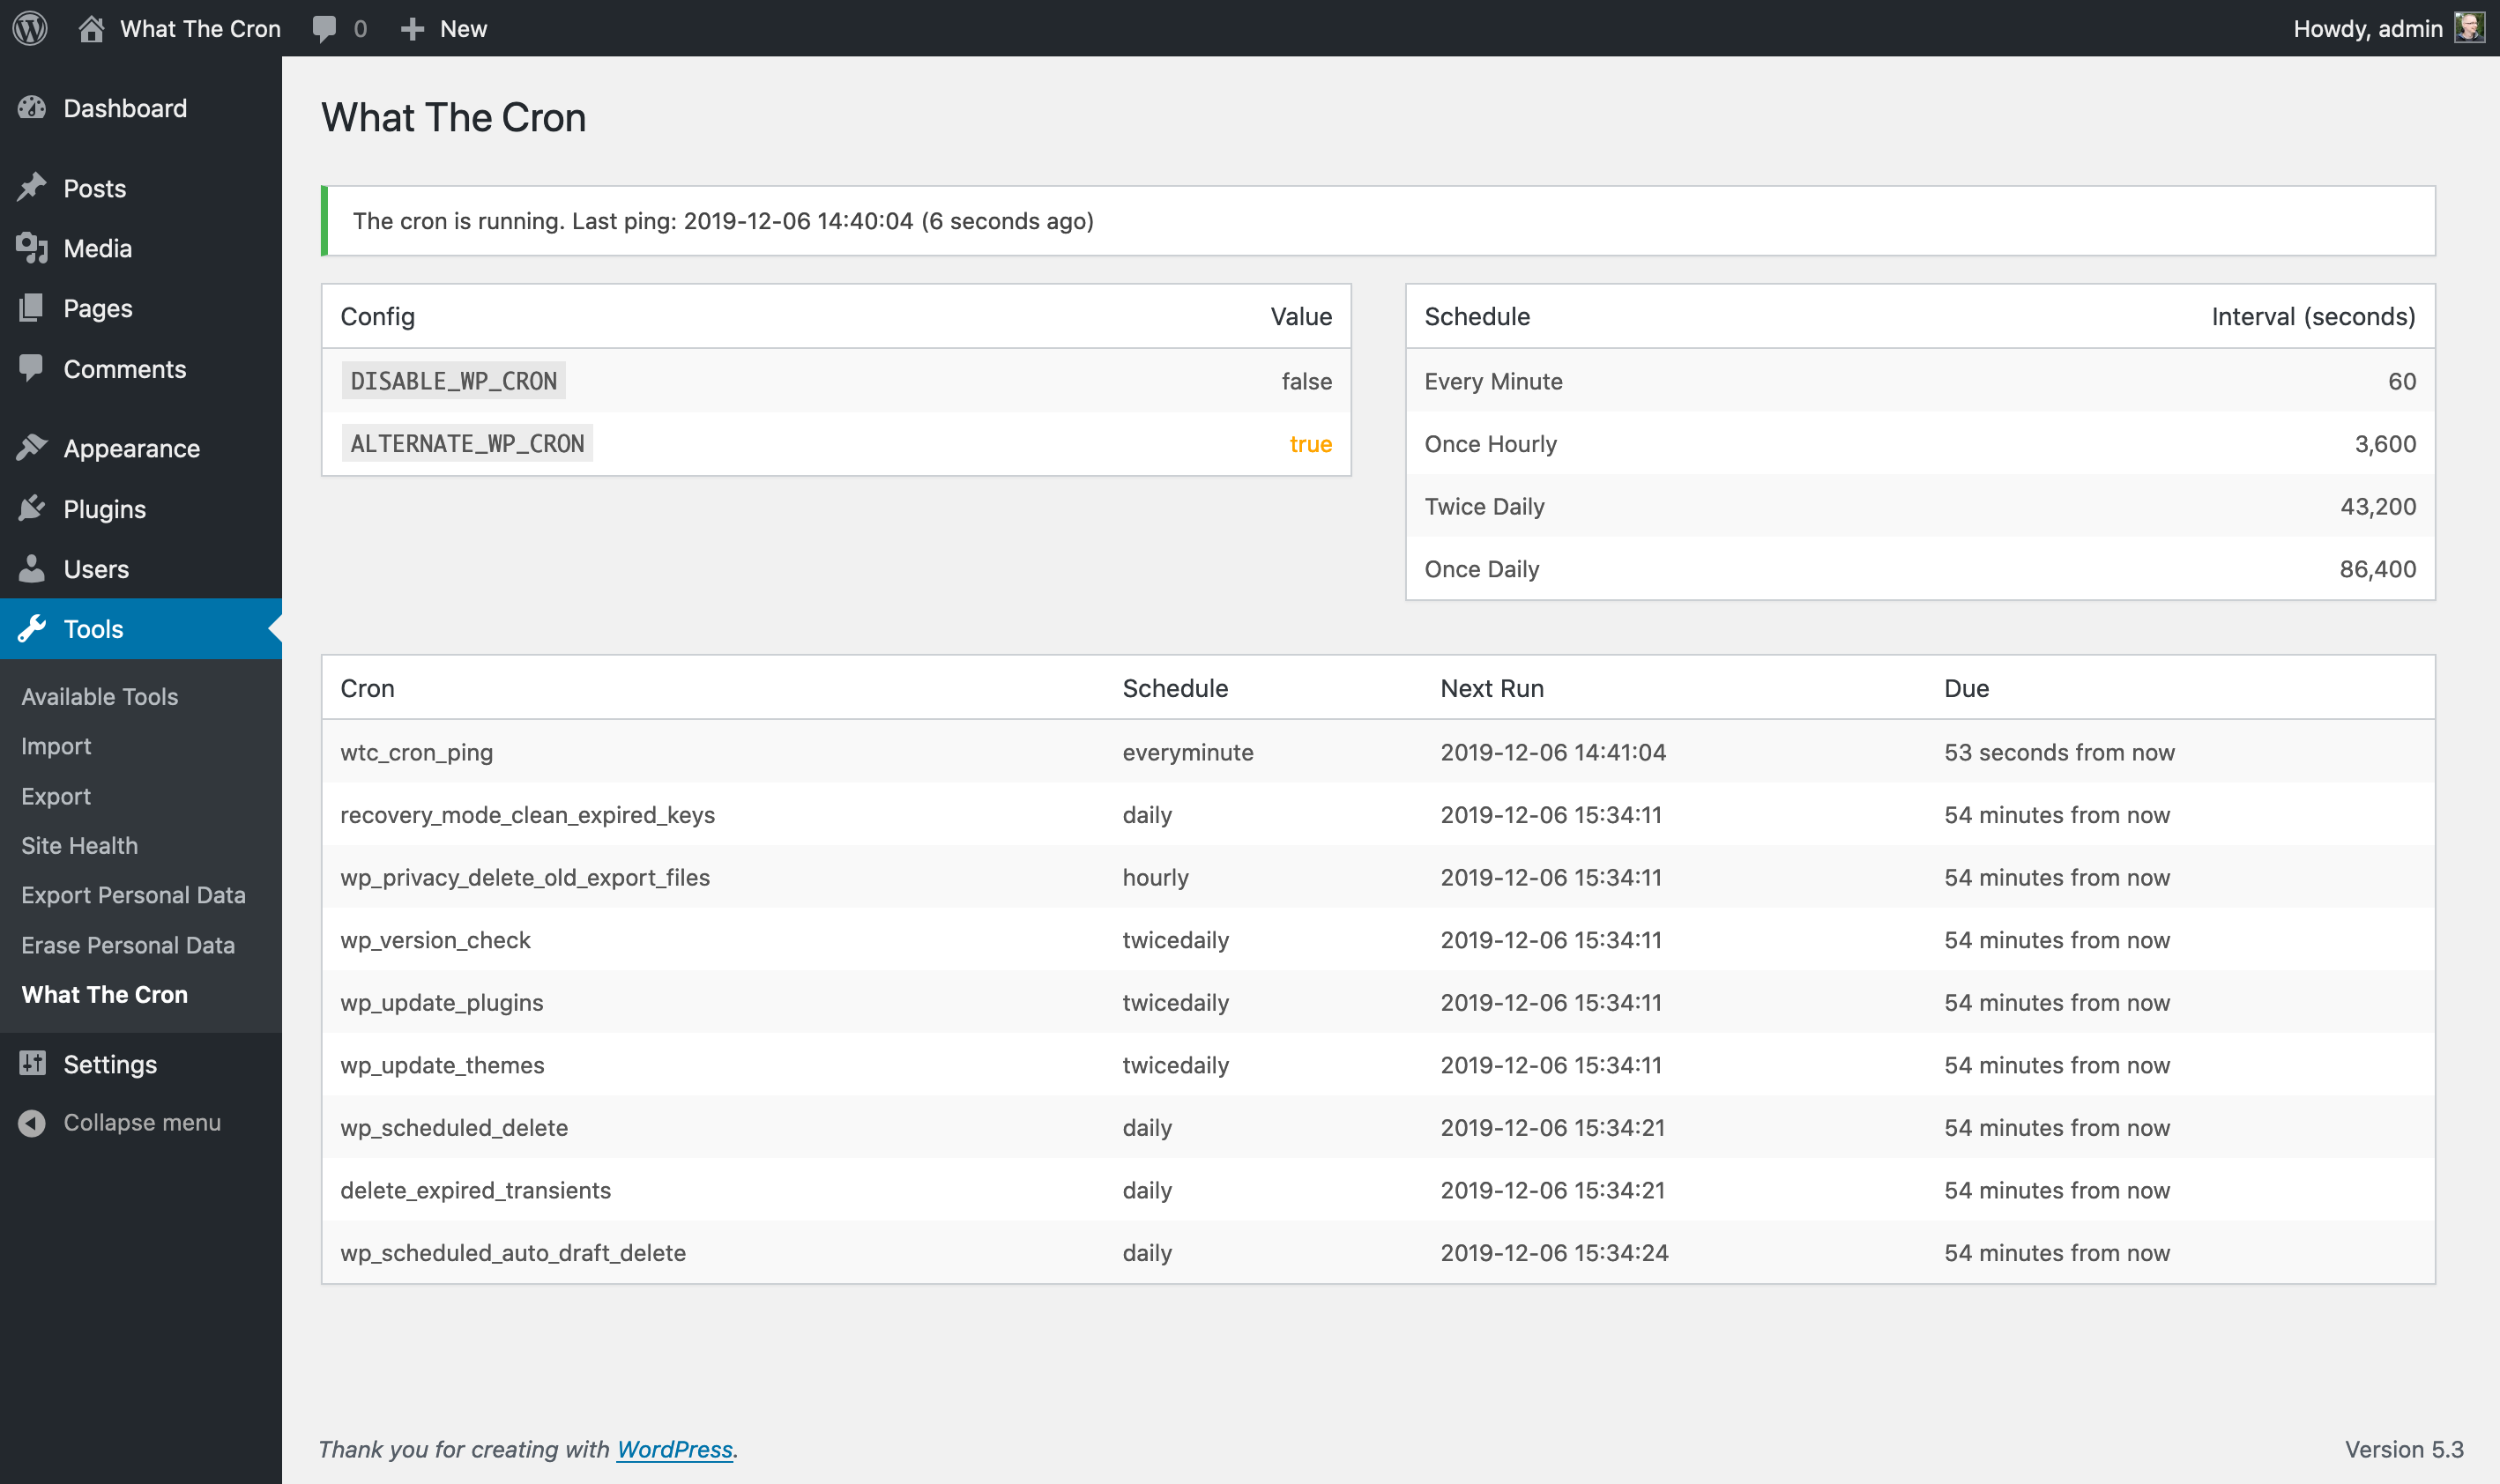The image size is (2500, 1484).
Task: Click the admin avatar thumbnail
Action: 2468,28
